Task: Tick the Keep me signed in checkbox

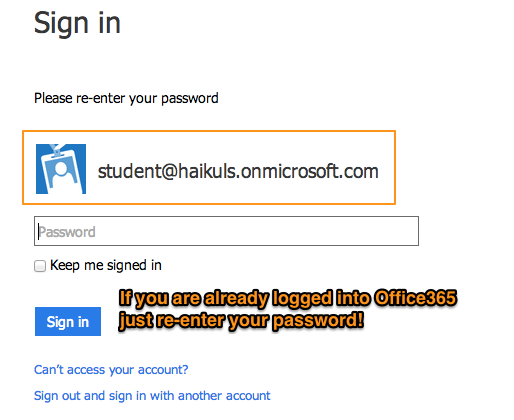Action: point(40,266)
